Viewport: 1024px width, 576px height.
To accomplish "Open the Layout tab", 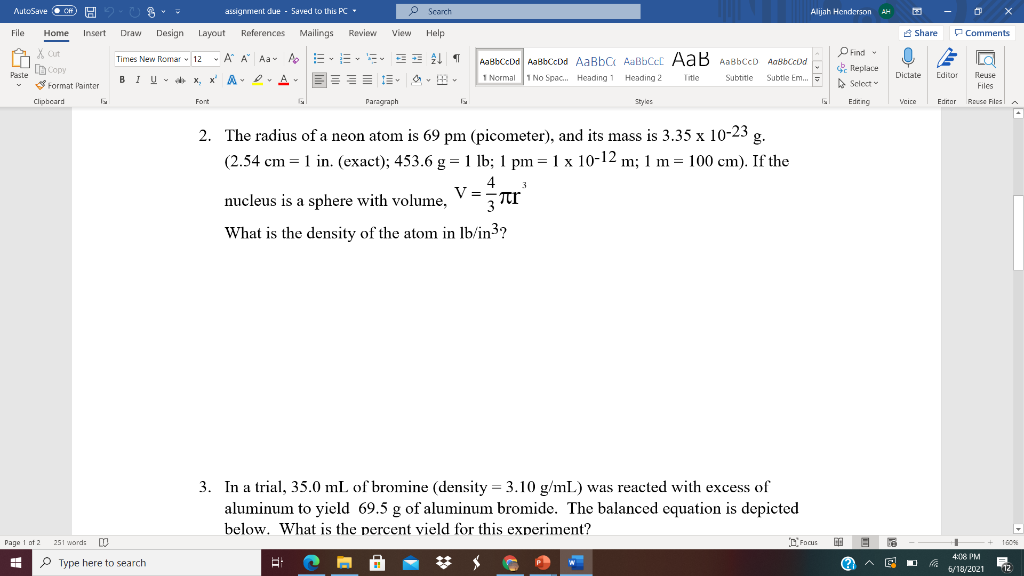I will (x=212, y=33).
